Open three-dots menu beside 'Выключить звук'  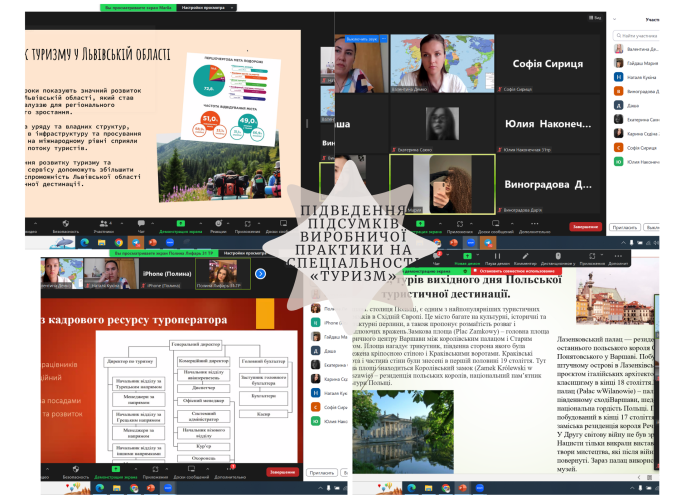383,39
